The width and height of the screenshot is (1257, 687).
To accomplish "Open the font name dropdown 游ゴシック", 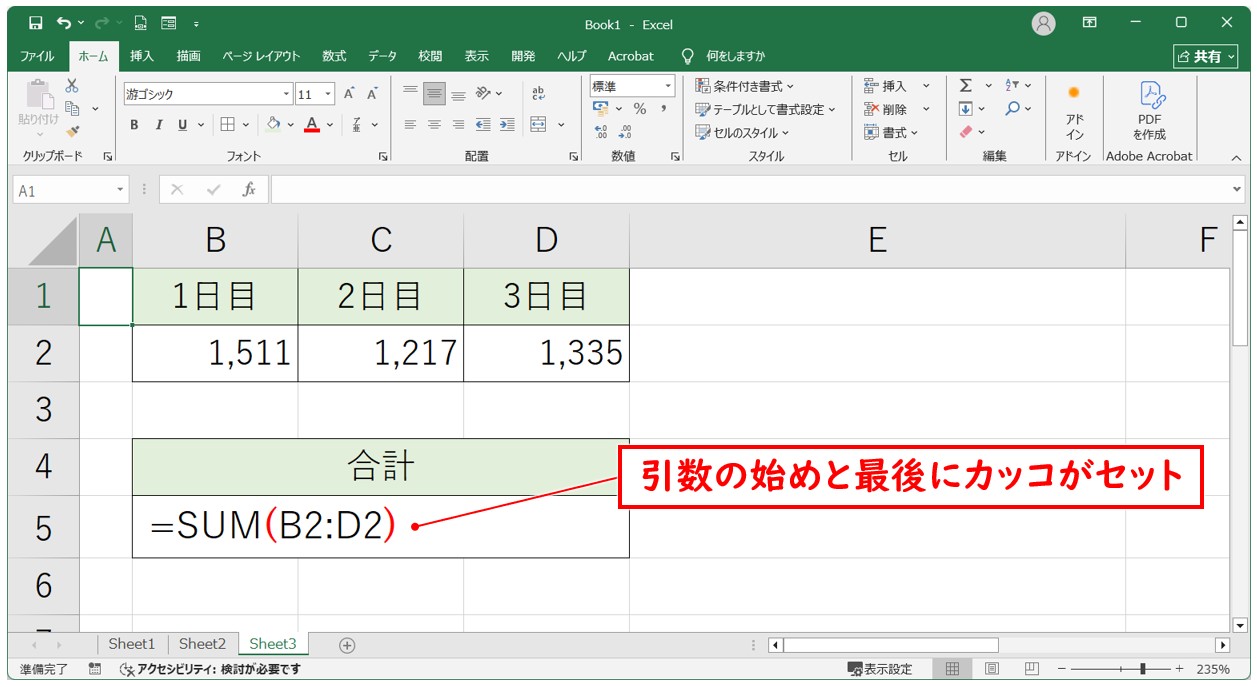I will (x=286, y=94).
